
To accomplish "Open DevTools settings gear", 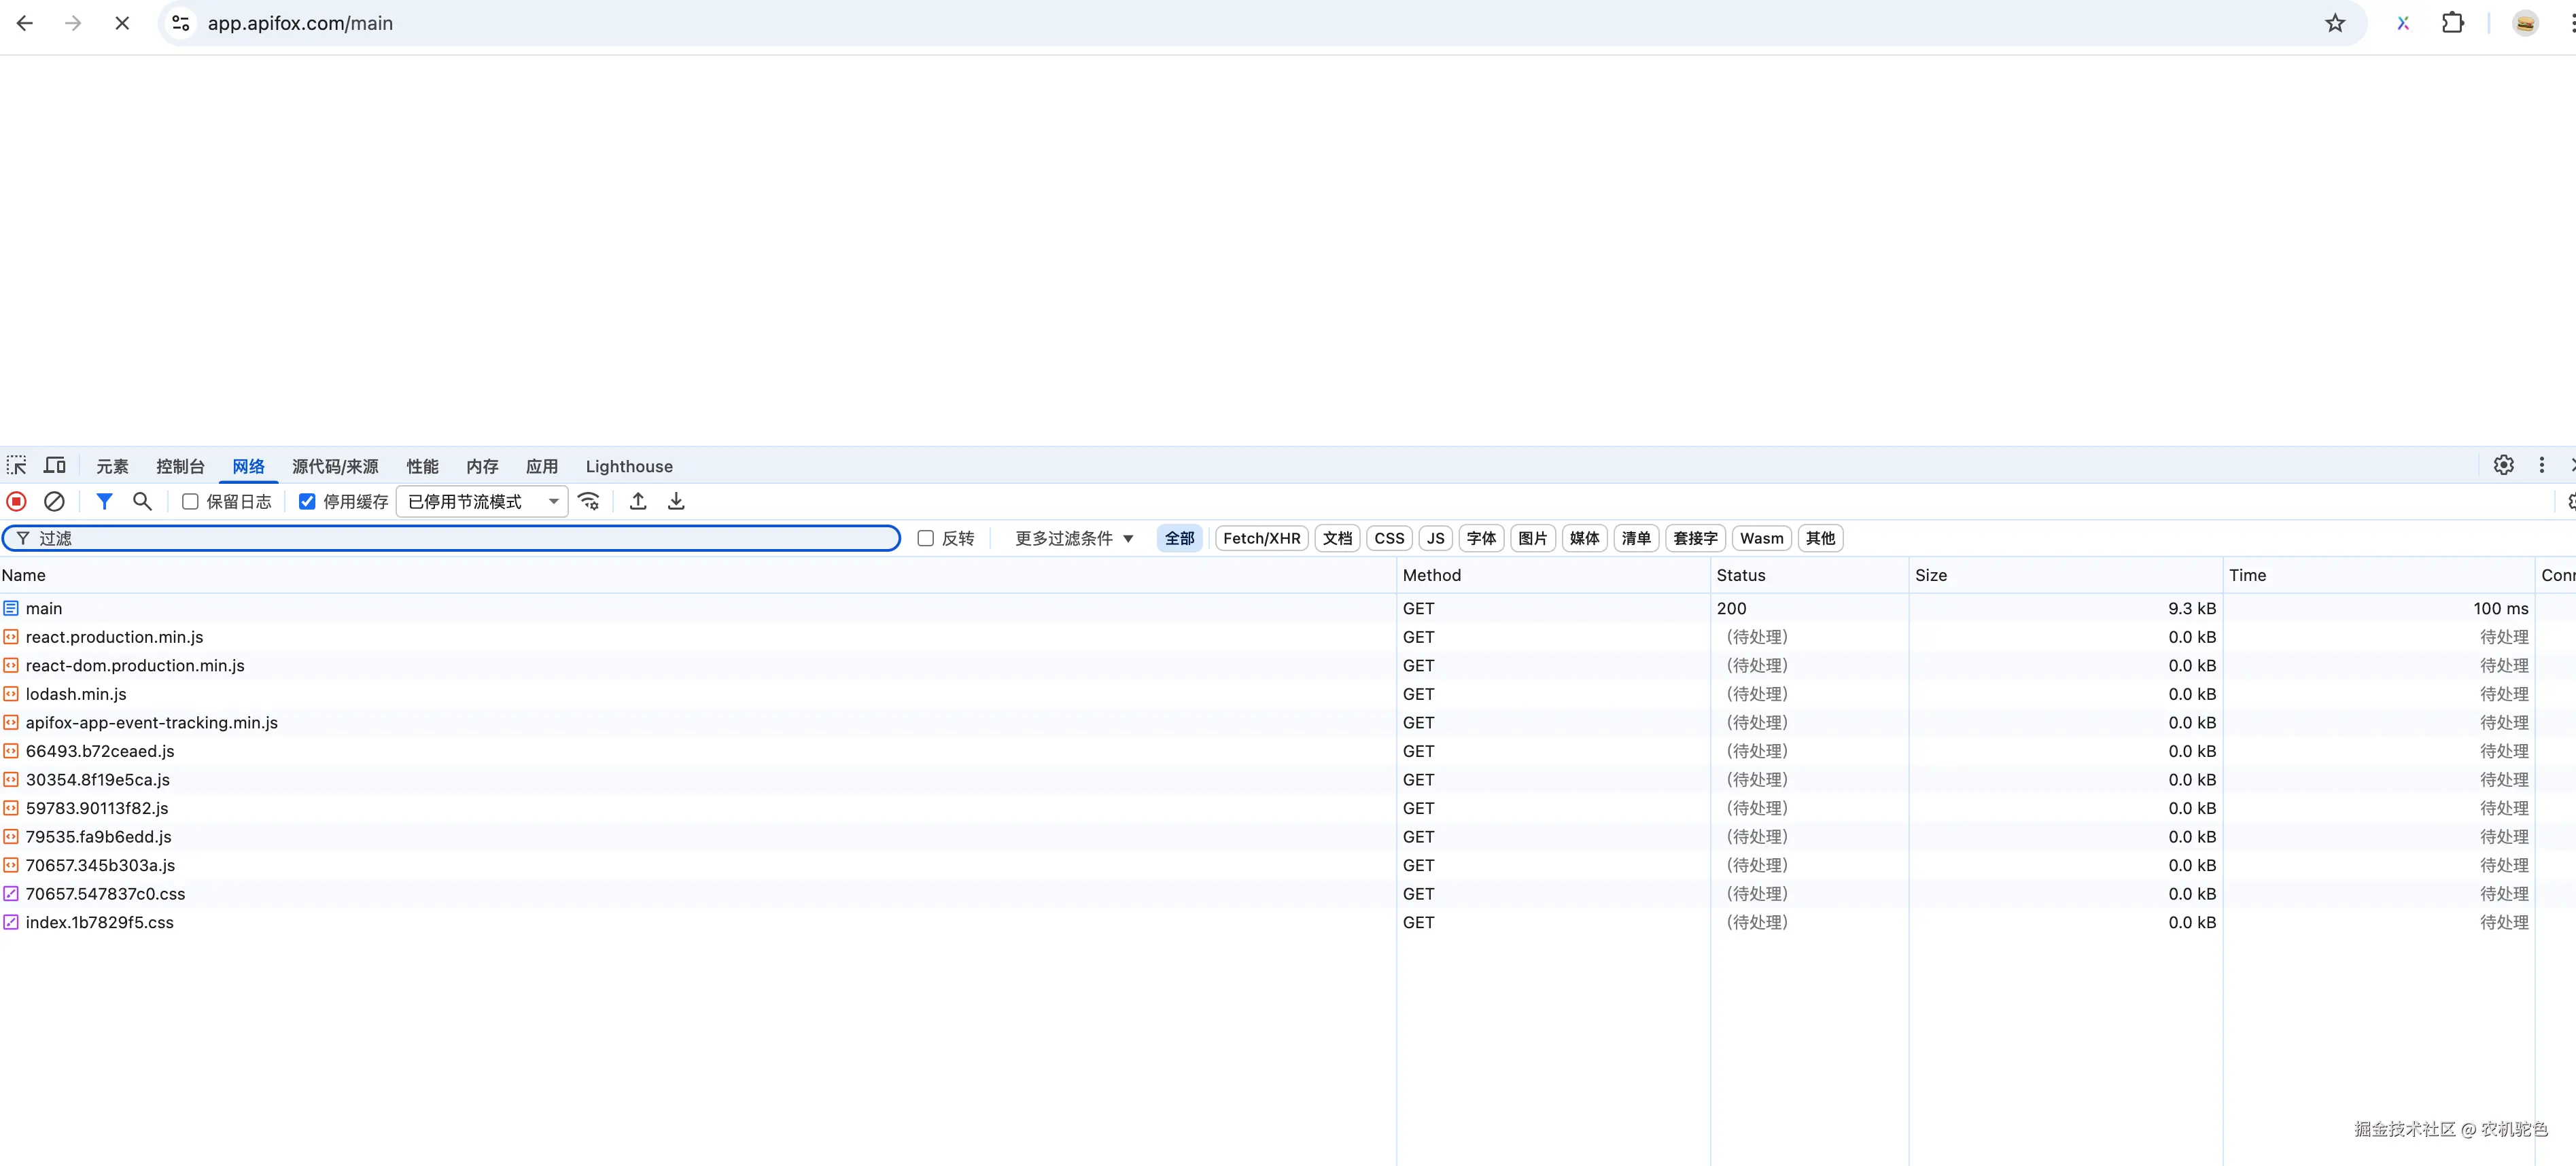I will click(x=2503, y=465).
